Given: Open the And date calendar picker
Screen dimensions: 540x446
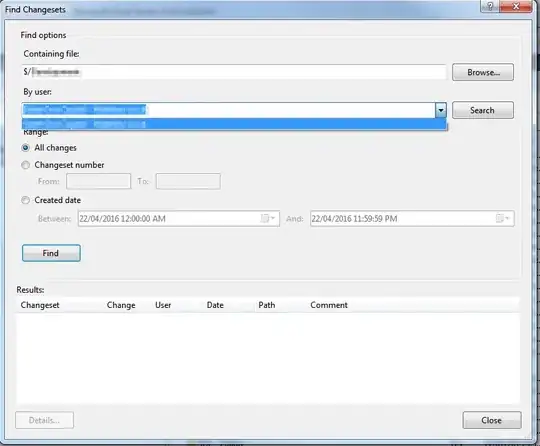Looking at the screenshot, I should tap(503, 218).
